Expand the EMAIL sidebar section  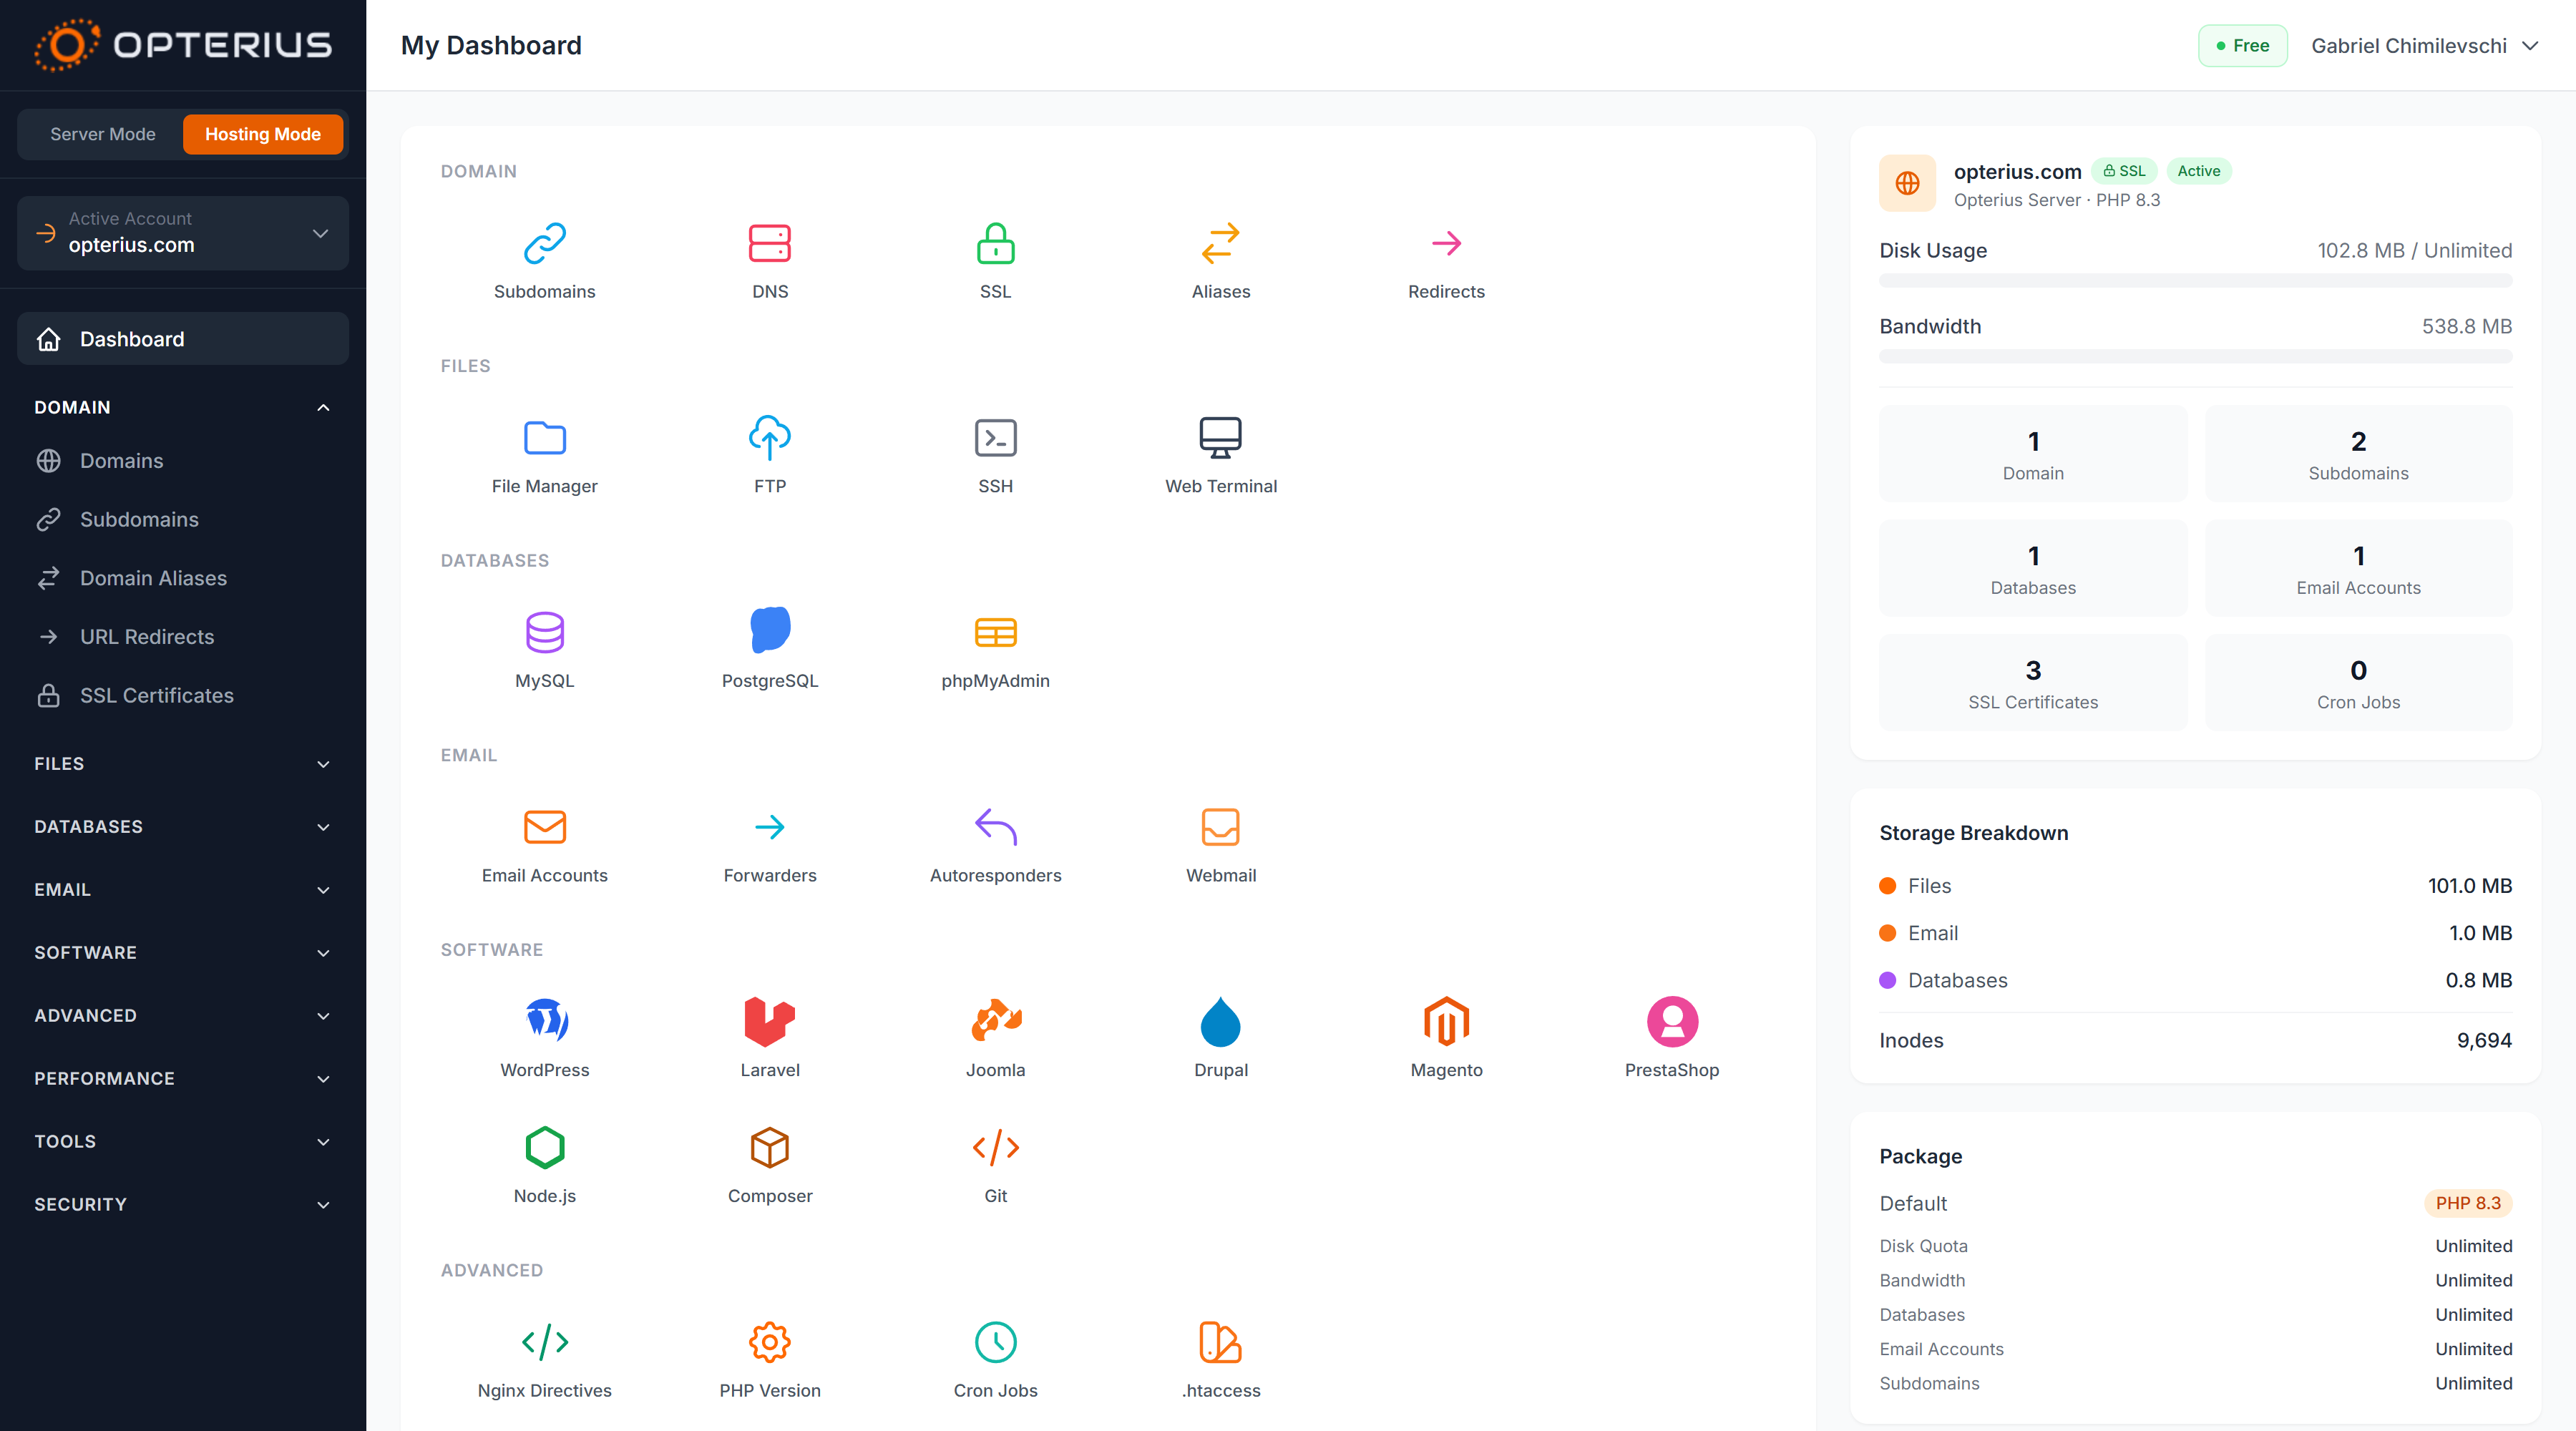coord(183,890)
